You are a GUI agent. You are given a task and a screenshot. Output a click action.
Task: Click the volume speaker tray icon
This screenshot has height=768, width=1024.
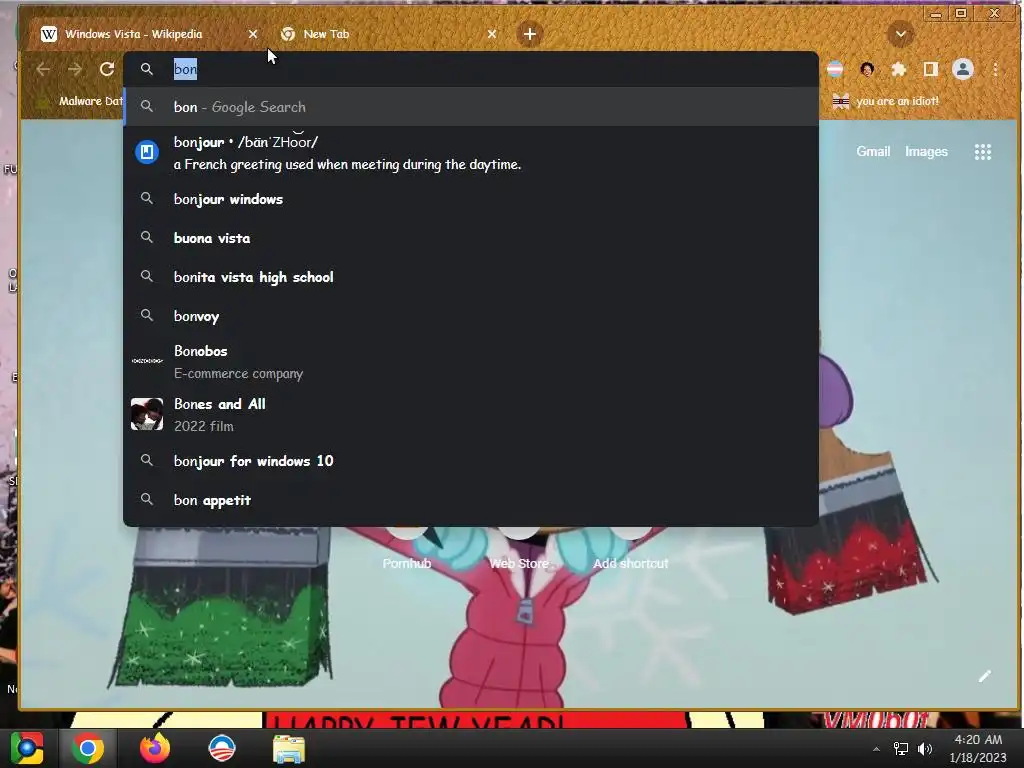pos(925,749)
